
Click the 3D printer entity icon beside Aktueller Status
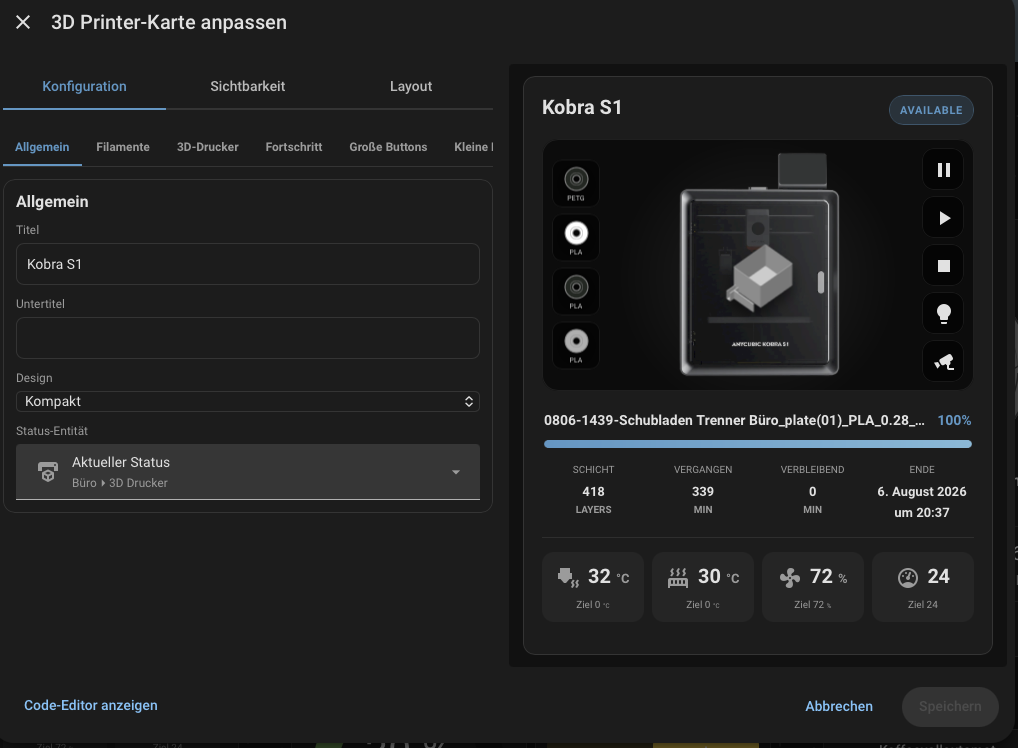(47, 472)
